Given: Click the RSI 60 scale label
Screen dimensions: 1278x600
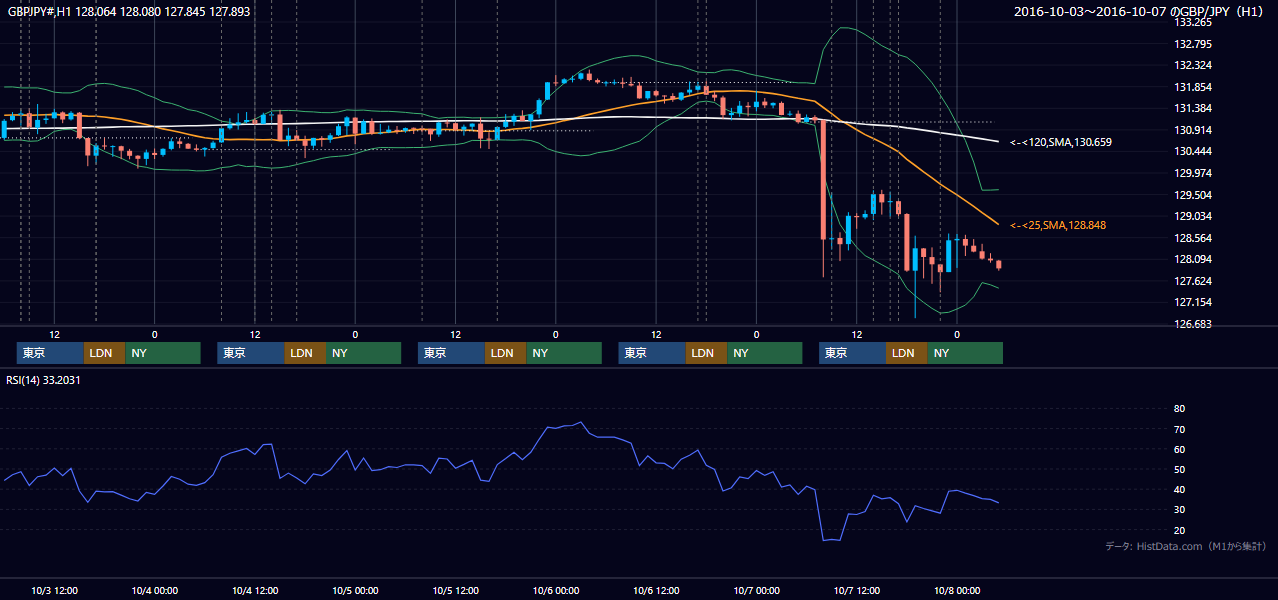Looking at the screenshot, I should 1179,449.
